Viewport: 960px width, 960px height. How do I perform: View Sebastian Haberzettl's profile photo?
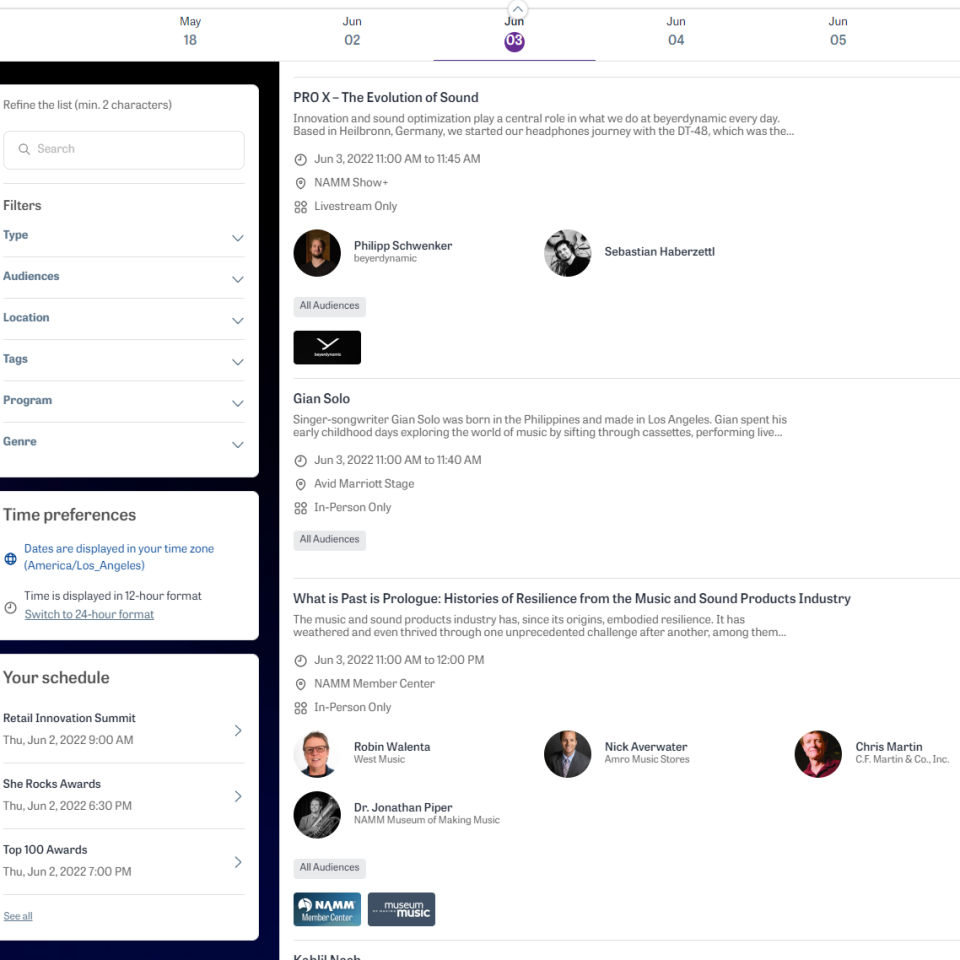pos(568,253)
